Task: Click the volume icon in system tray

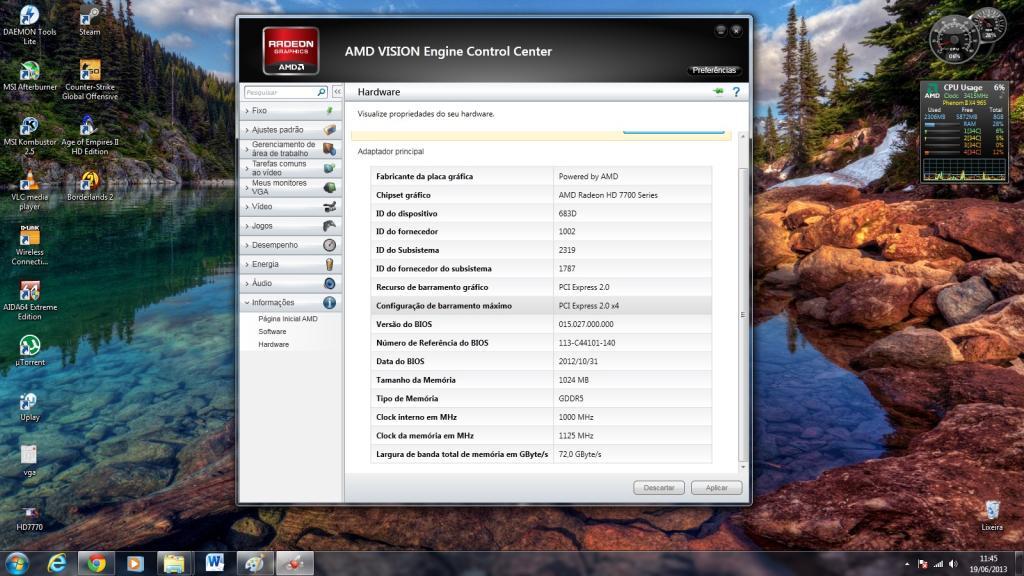Action: [x=953, y=564]
